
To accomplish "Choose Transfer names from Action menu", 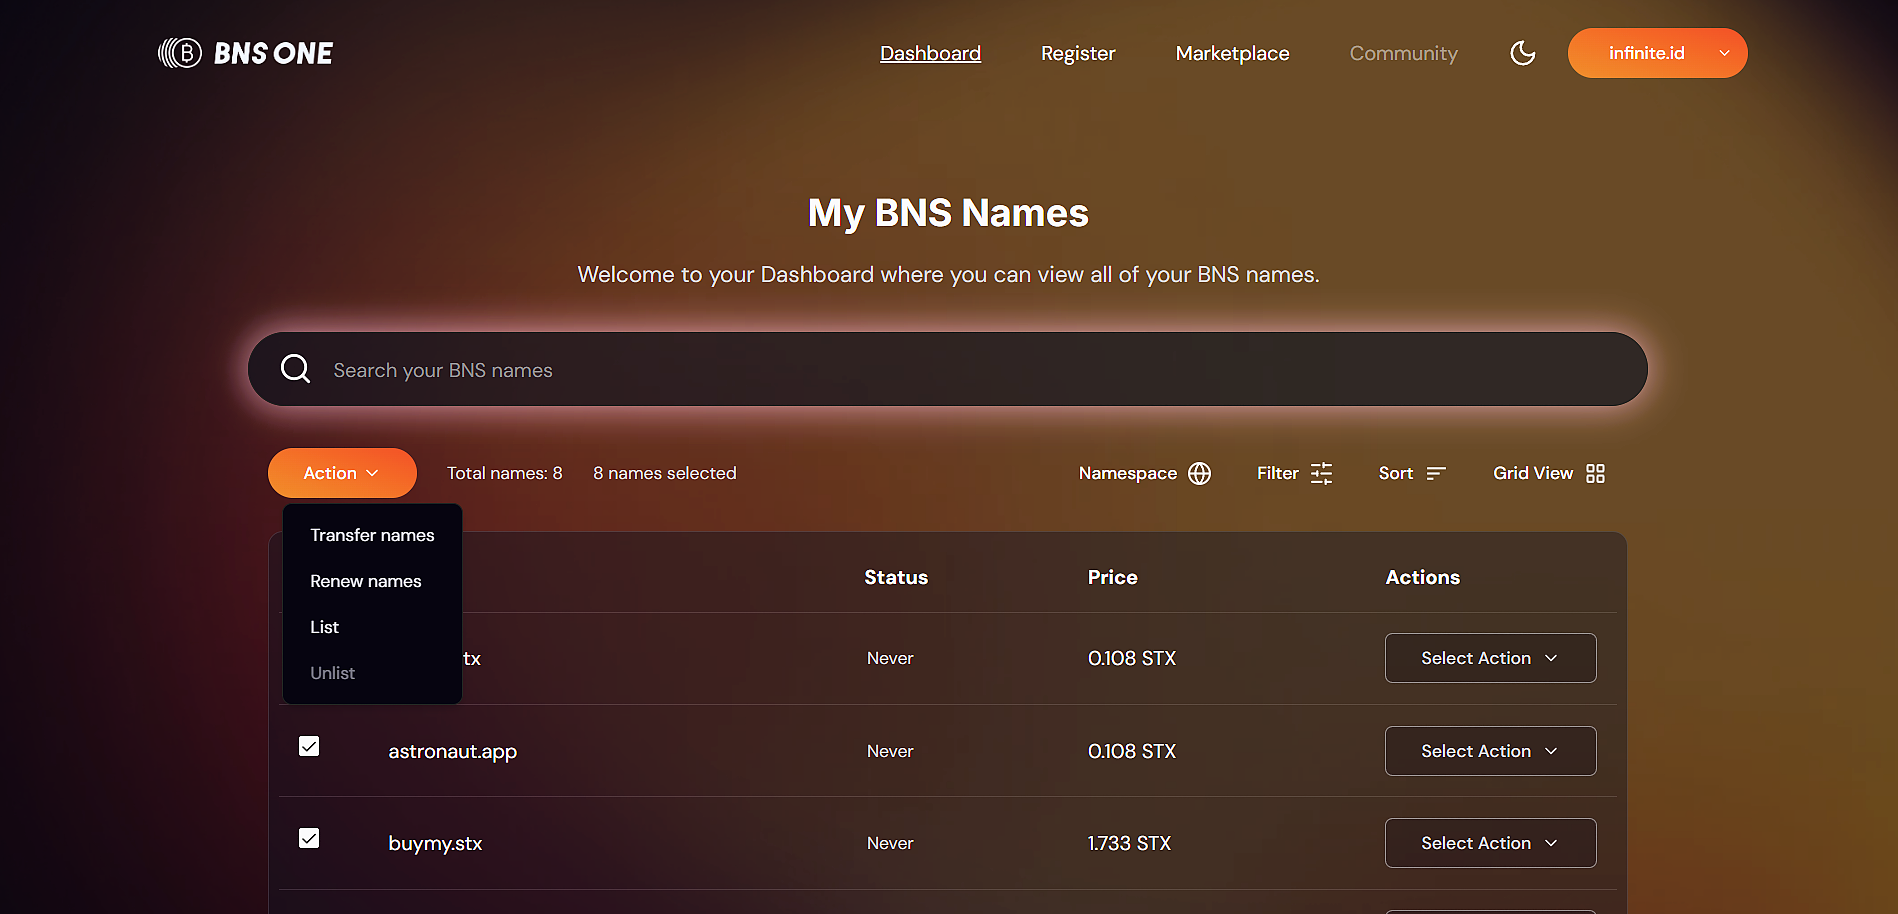I will pos(372,535).
